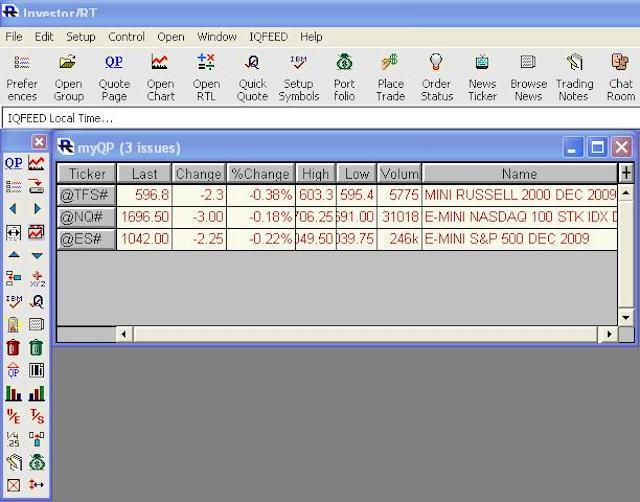
Task: Click the Open Group toolbar button
Action: (x=68, y=78)
